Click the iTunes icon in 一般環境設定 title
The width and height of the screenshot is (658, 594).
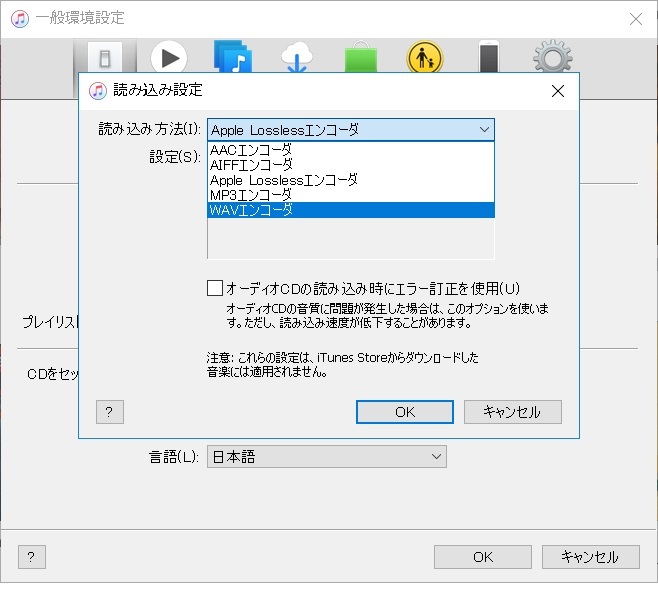[20, 18]
